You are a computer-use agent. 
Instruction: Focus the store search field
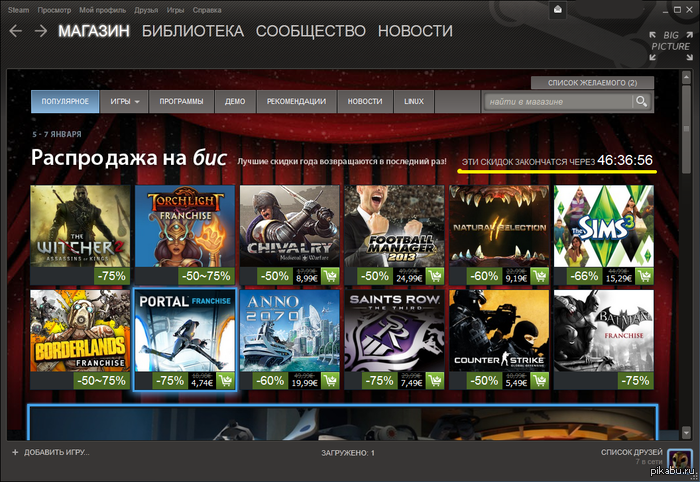pos(558,101)
